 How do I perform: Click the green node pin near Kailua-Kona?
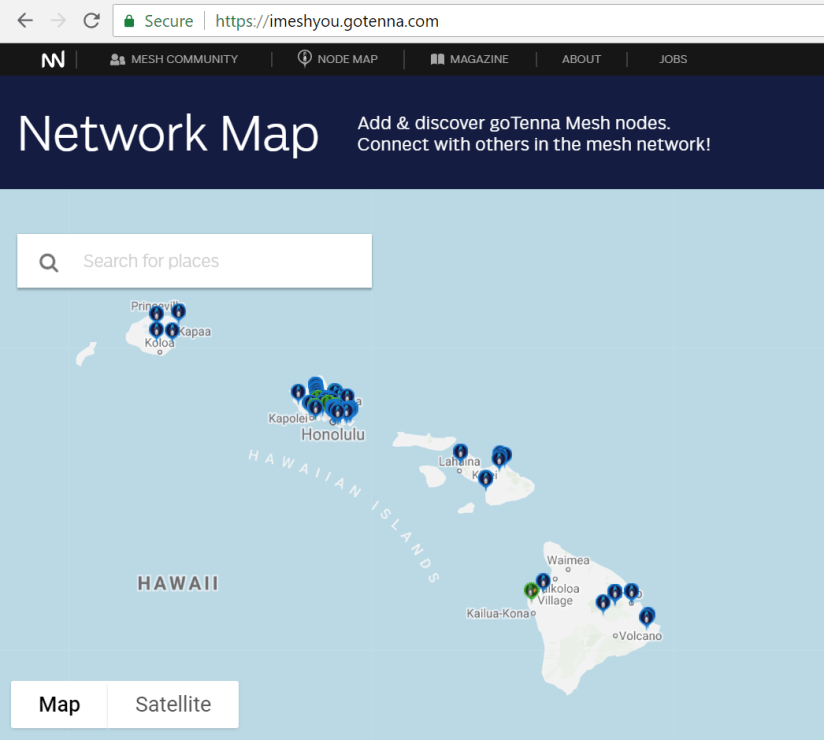click(531, 589)
